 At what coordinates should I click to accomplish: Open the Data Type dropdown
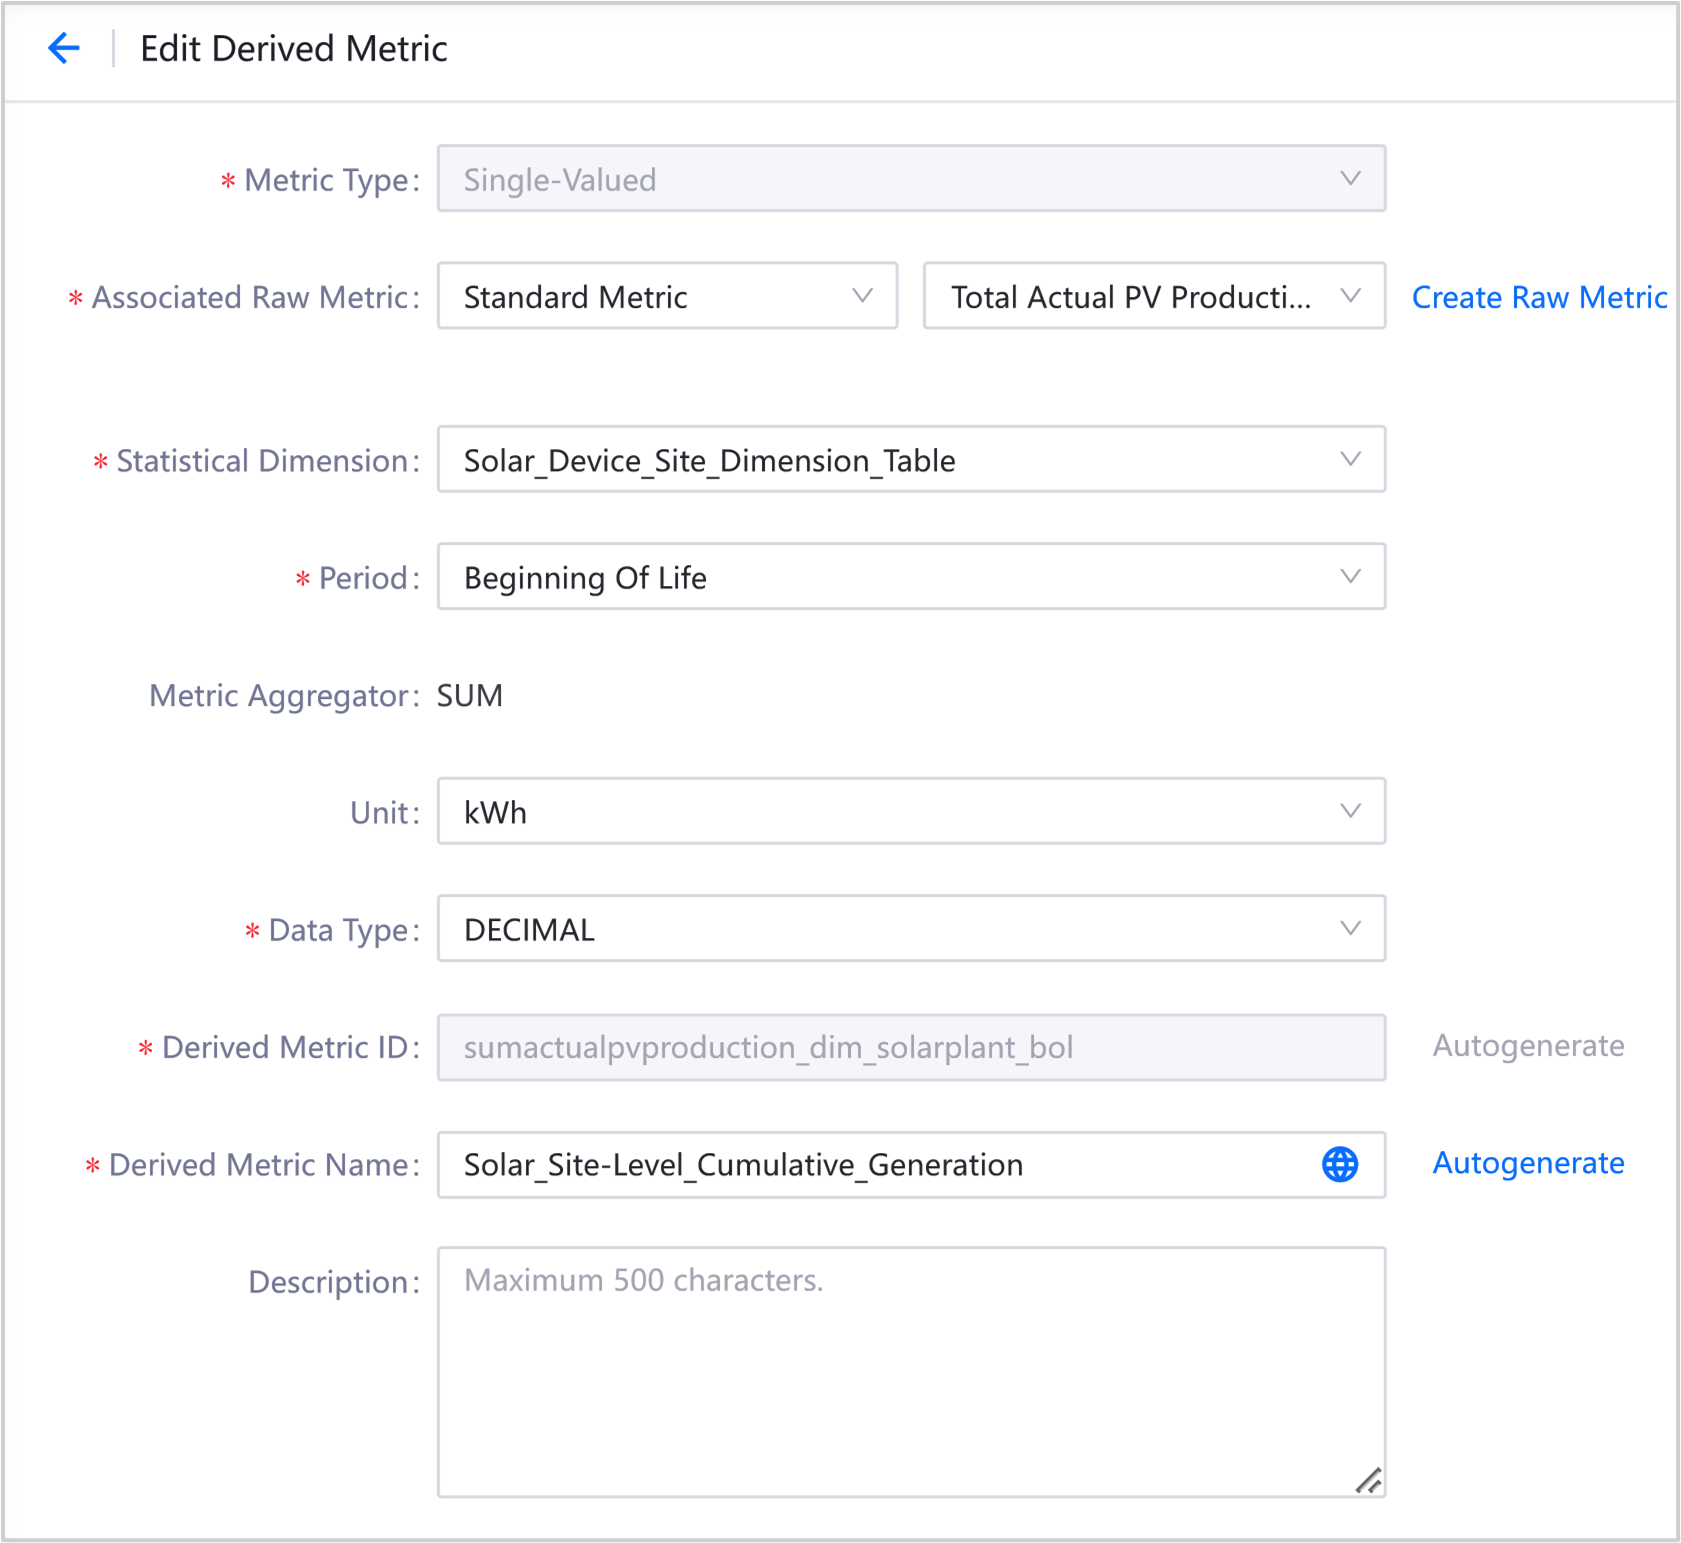tap(910, 929)
